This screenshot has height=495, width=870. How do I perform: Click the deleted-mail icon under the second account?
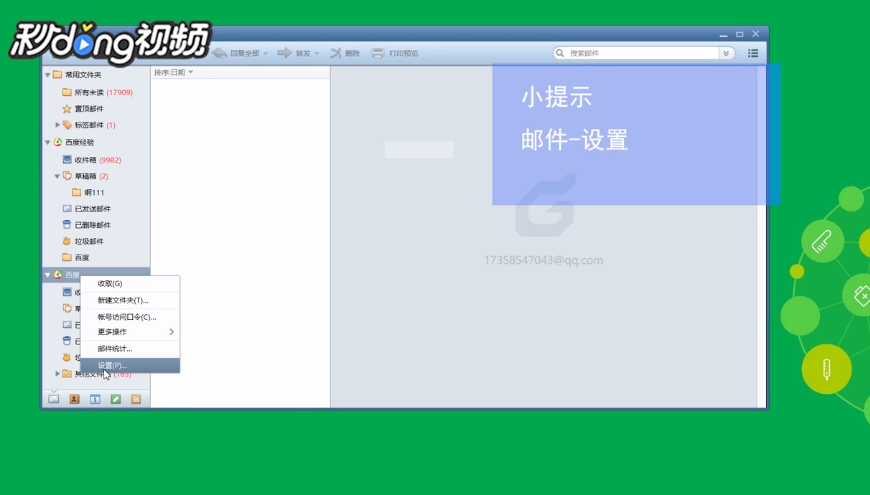[67, 341]
